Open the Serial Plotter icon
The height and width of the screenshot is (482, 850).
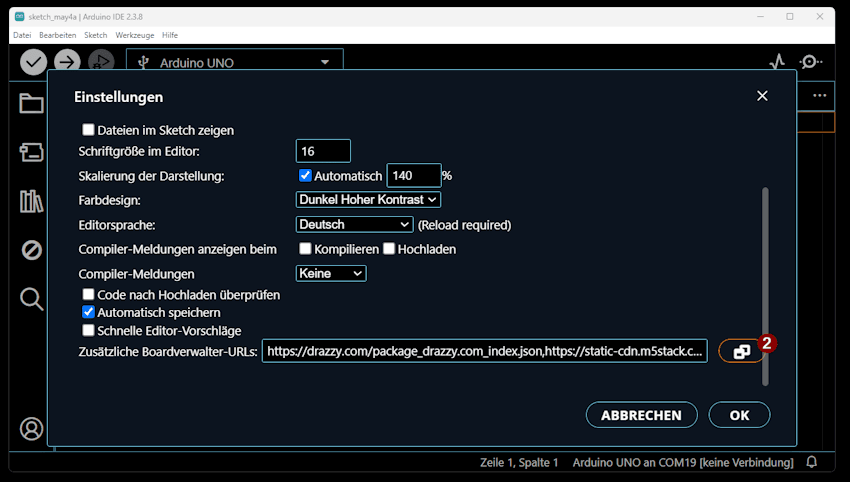pos(777,62)
